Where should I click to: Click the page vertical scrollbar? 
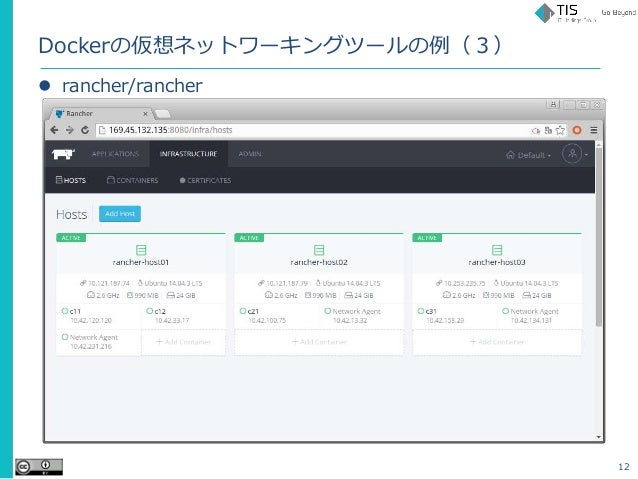(599, 236)
